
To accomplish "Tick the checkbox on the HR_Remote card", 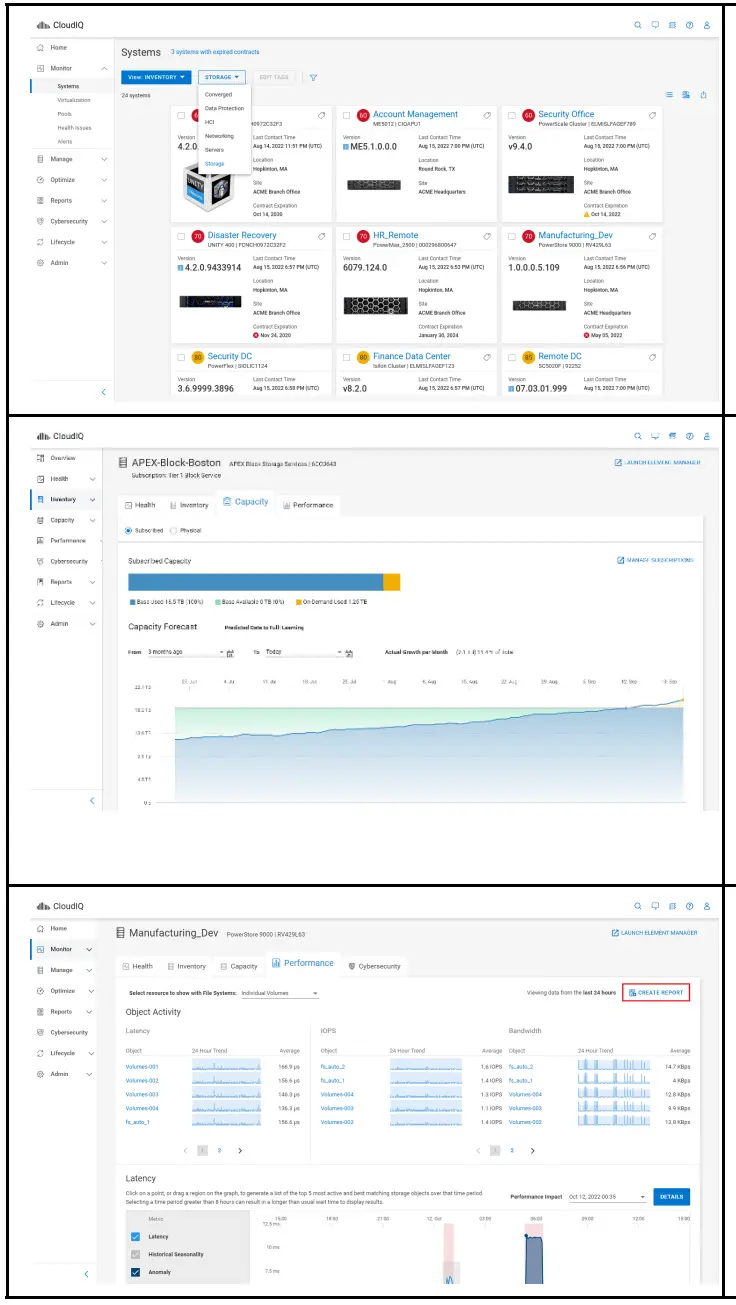I will [x=346, y=238].
